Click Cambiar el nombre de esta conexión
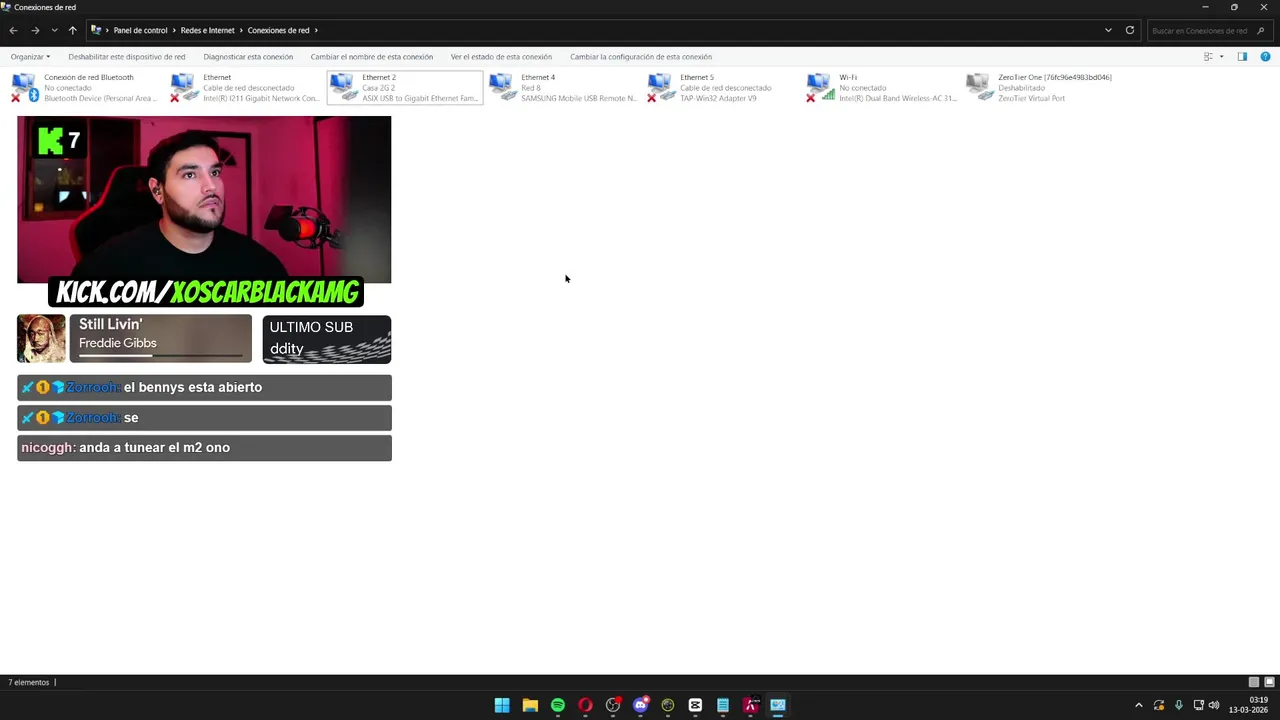1280x720 pixels. point(372,57)
